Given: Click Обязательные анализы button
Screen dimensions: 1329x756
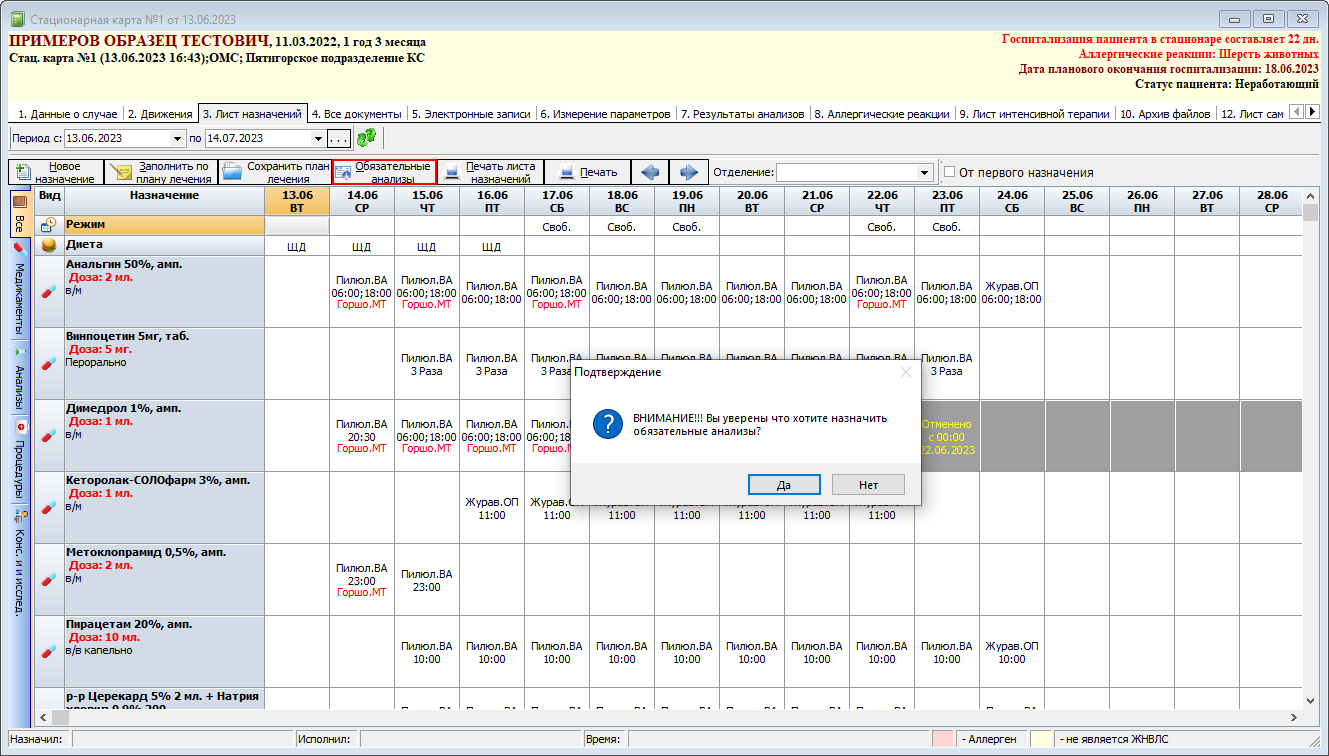Looking at the screenshot, I should (384, 172).
